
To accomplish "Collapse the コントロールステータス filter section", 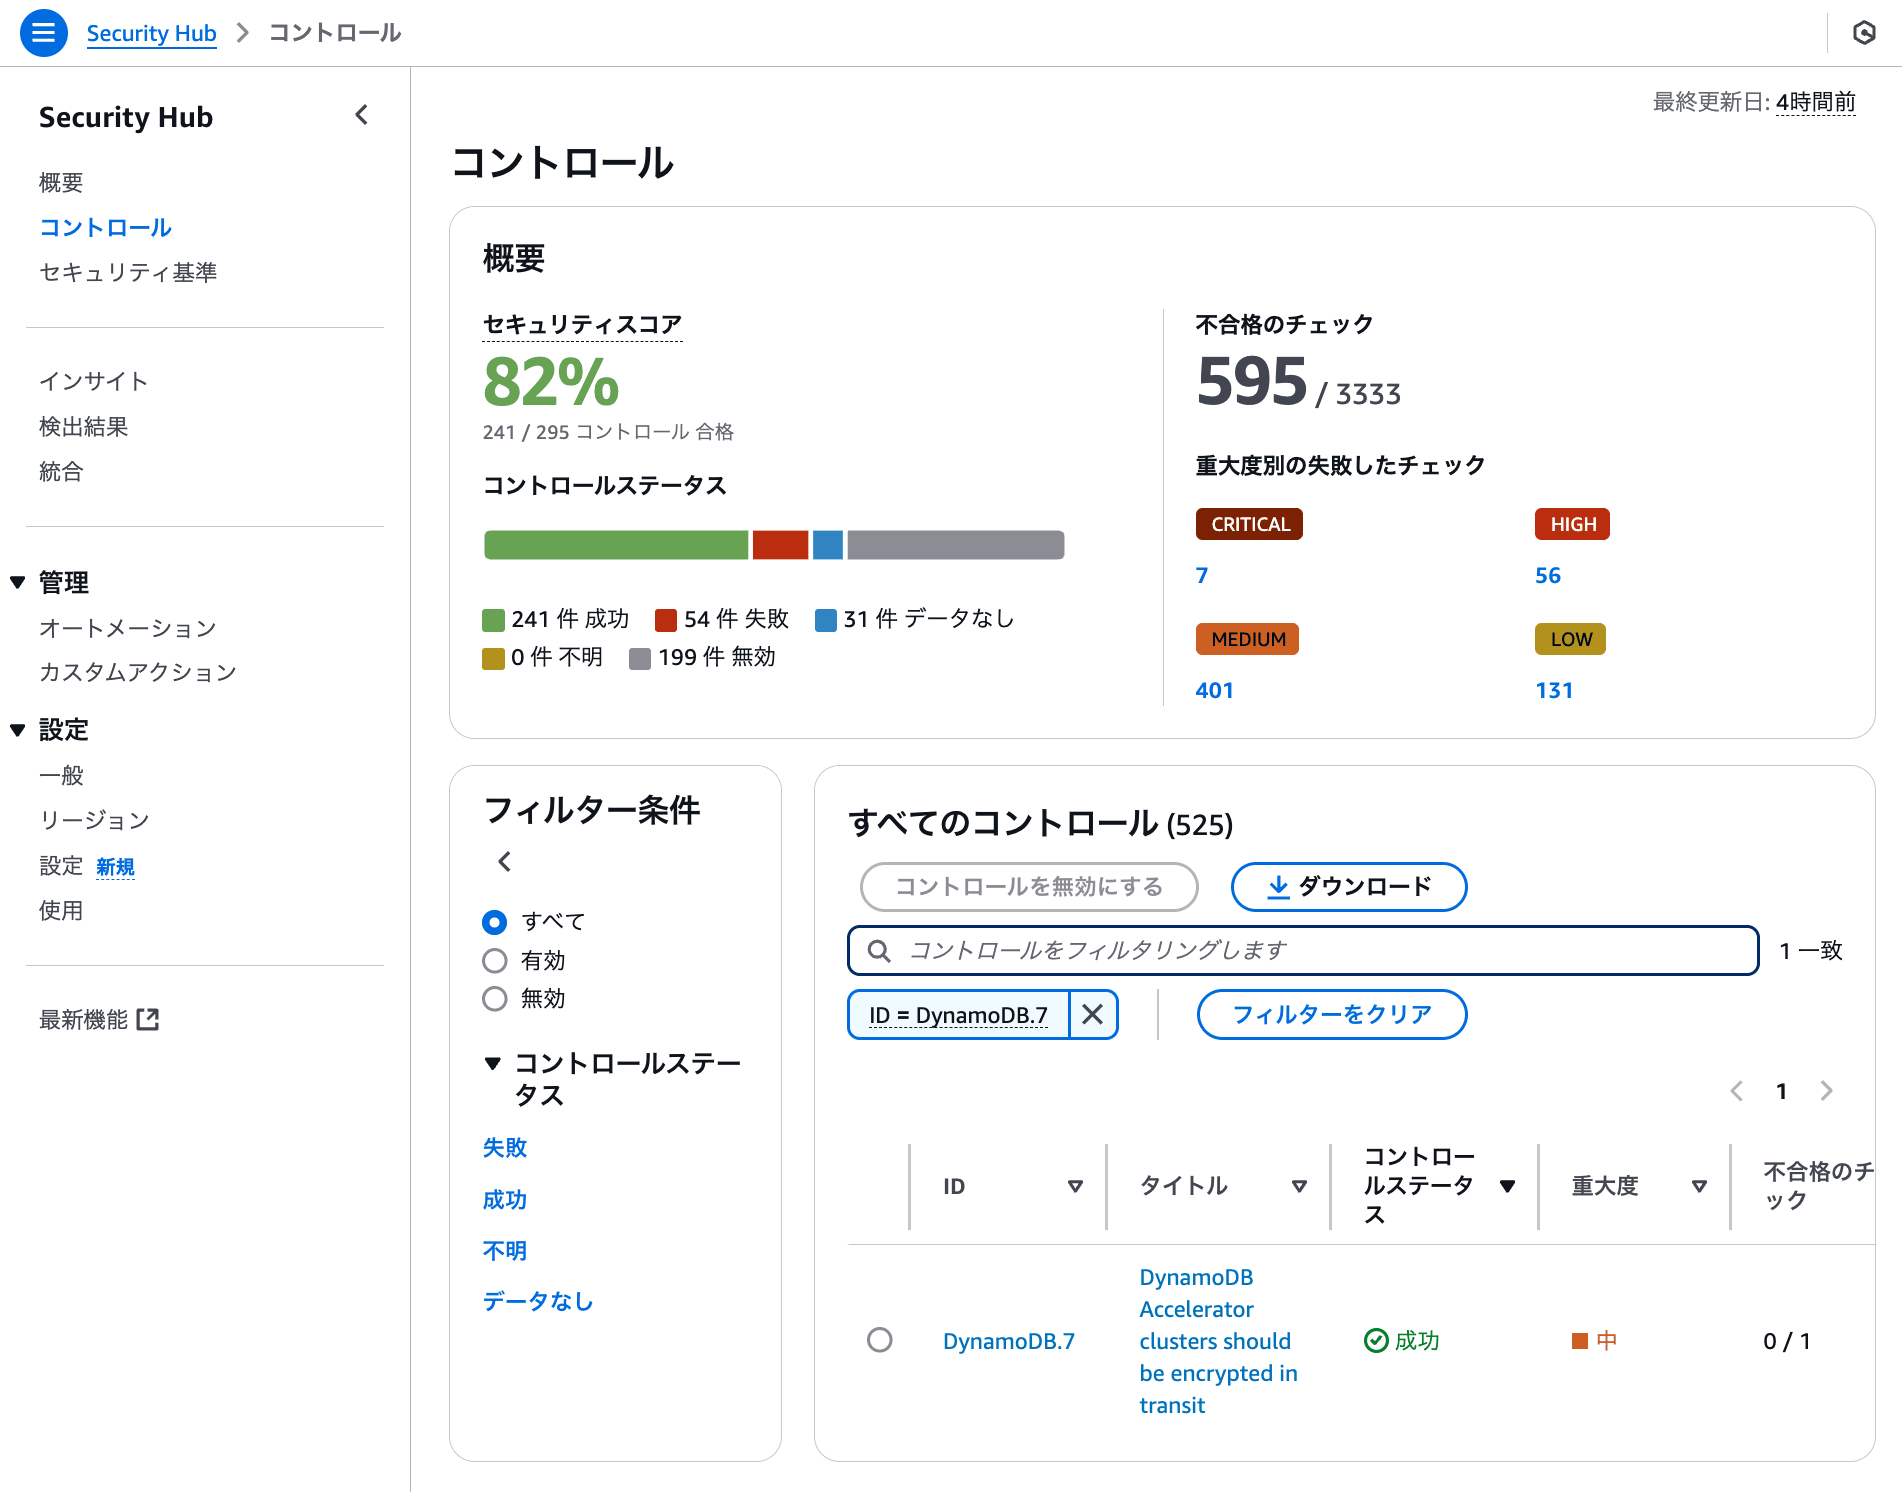I will (x=492, y=1063).
